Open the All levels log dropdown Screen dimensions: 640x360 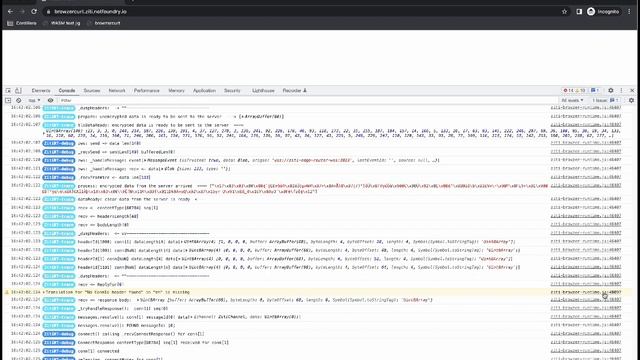click(572, 100)
